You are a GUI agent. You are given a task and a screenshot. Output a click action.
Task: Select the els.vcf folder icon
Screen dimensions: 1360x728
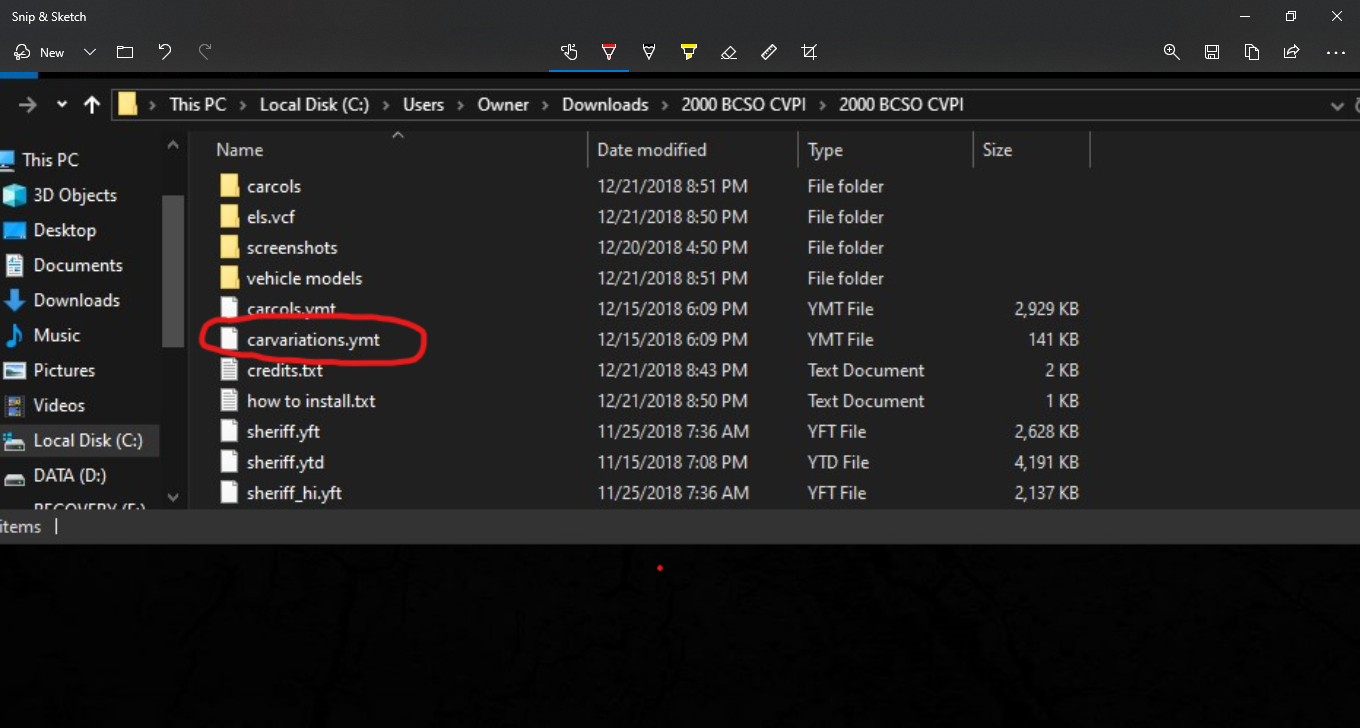[x=230, y=217]
